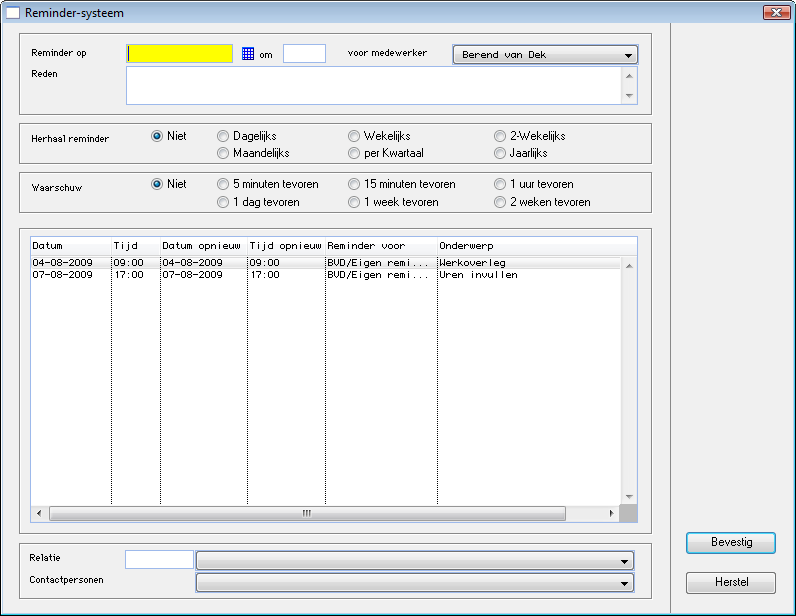Choose Wekelijks under Herhaal reminder
The height and width of the screenshot is (616, 796).
[x=355, y=136]
